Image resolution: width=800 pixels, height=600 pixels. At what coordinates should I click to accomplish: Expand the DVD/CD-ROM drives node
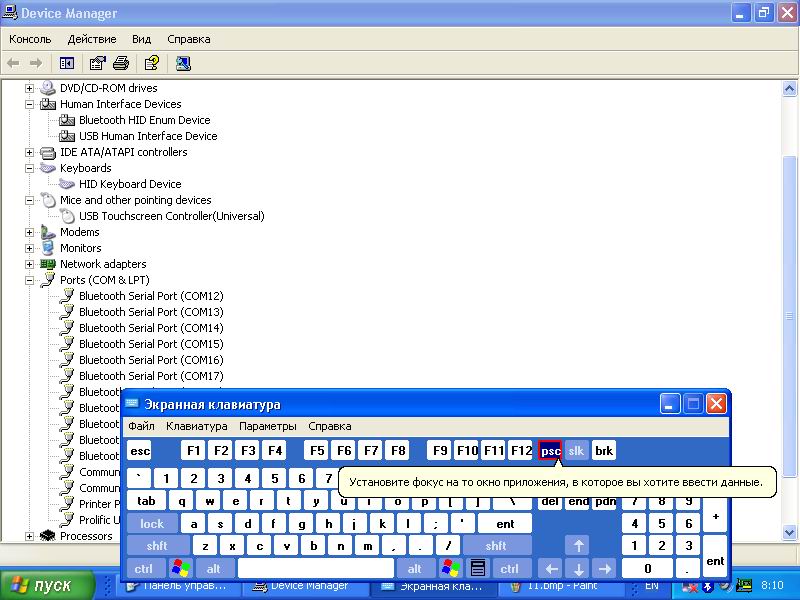30,88
